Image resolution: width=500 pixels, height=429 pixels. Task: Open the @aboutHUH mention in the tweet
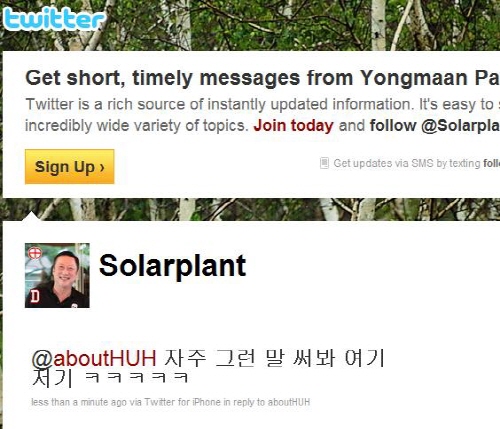coord(94,358)
